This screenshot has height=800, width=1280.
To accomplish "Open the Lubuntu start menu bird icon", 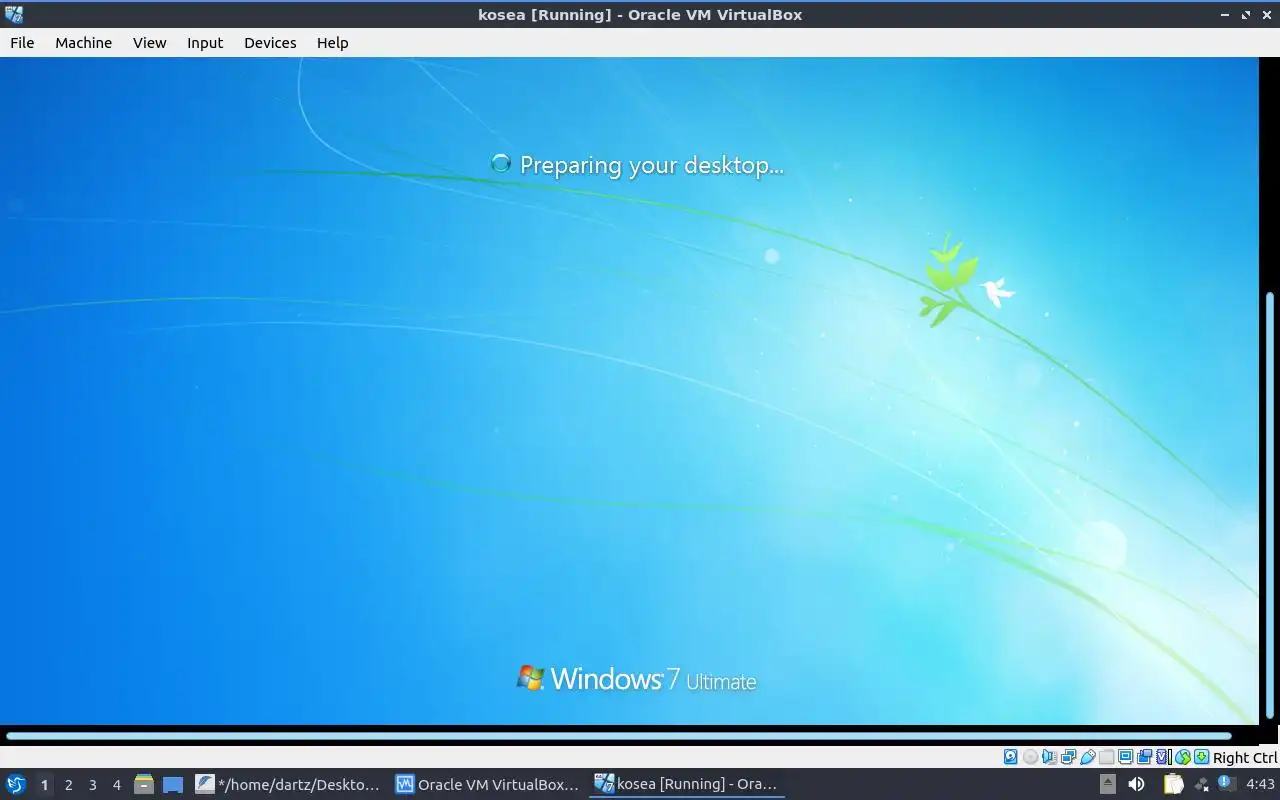I will tap(15, 784).
